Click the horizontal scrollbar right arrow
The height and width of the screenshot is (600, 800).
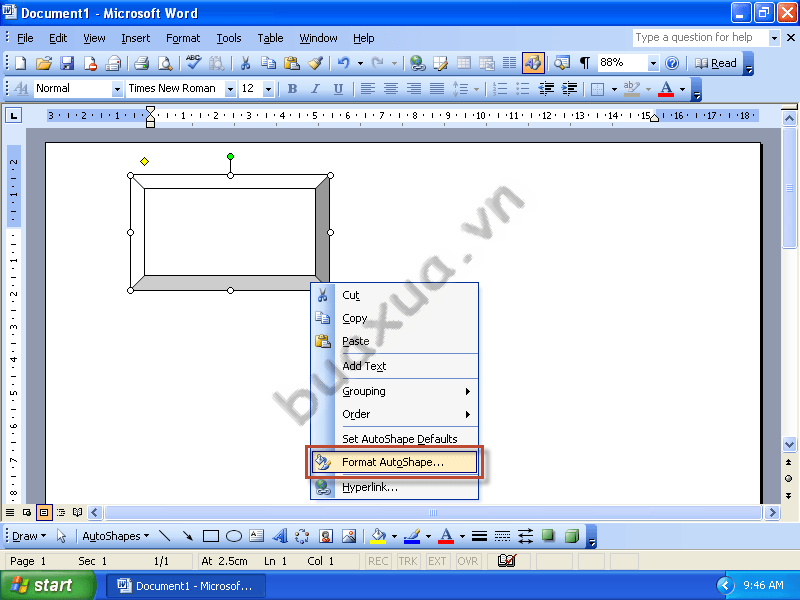coord(772,512)
